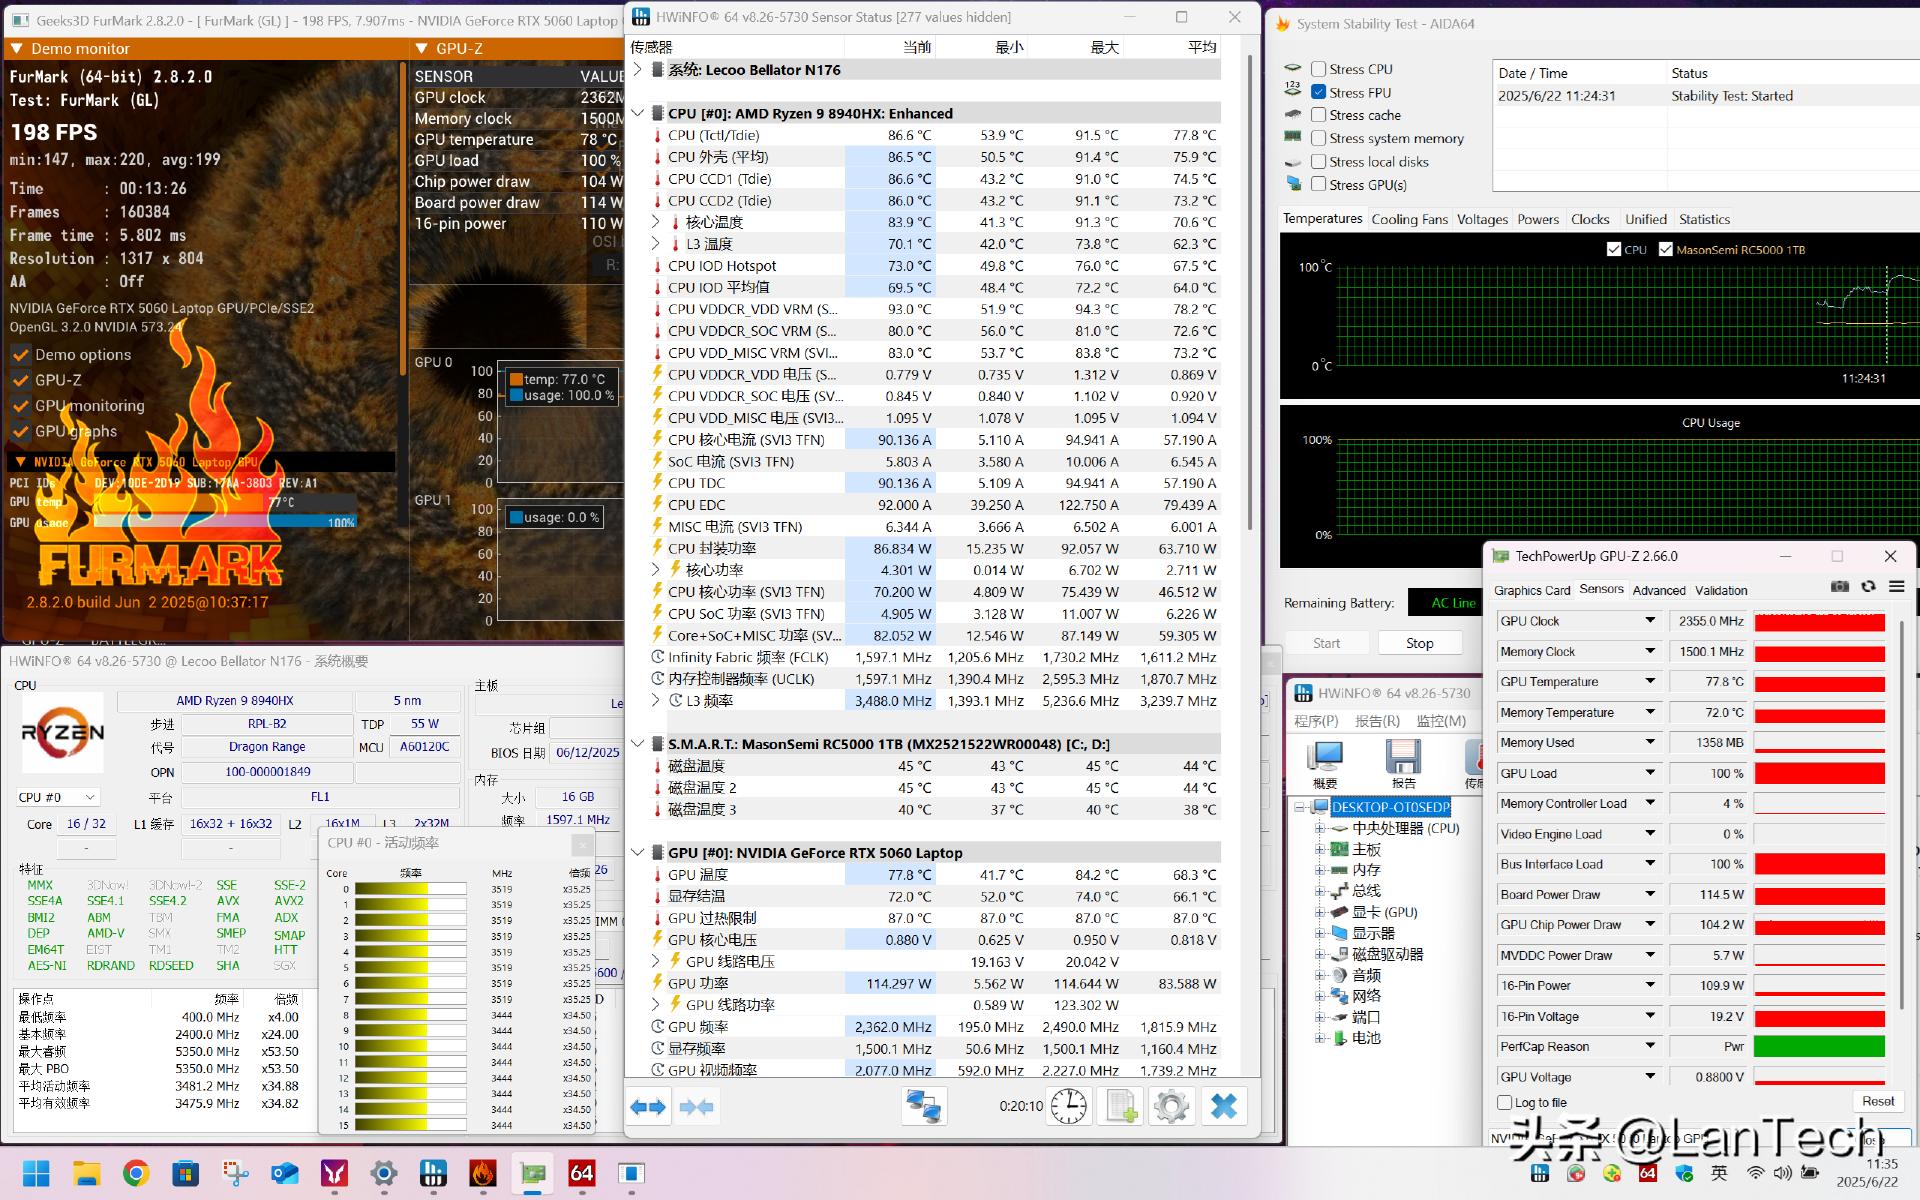The image size is (1920, 1200).
Task: Switch to HWiNFO taskbar icon
Action: pyautogui.click(x=433, y=1173)
